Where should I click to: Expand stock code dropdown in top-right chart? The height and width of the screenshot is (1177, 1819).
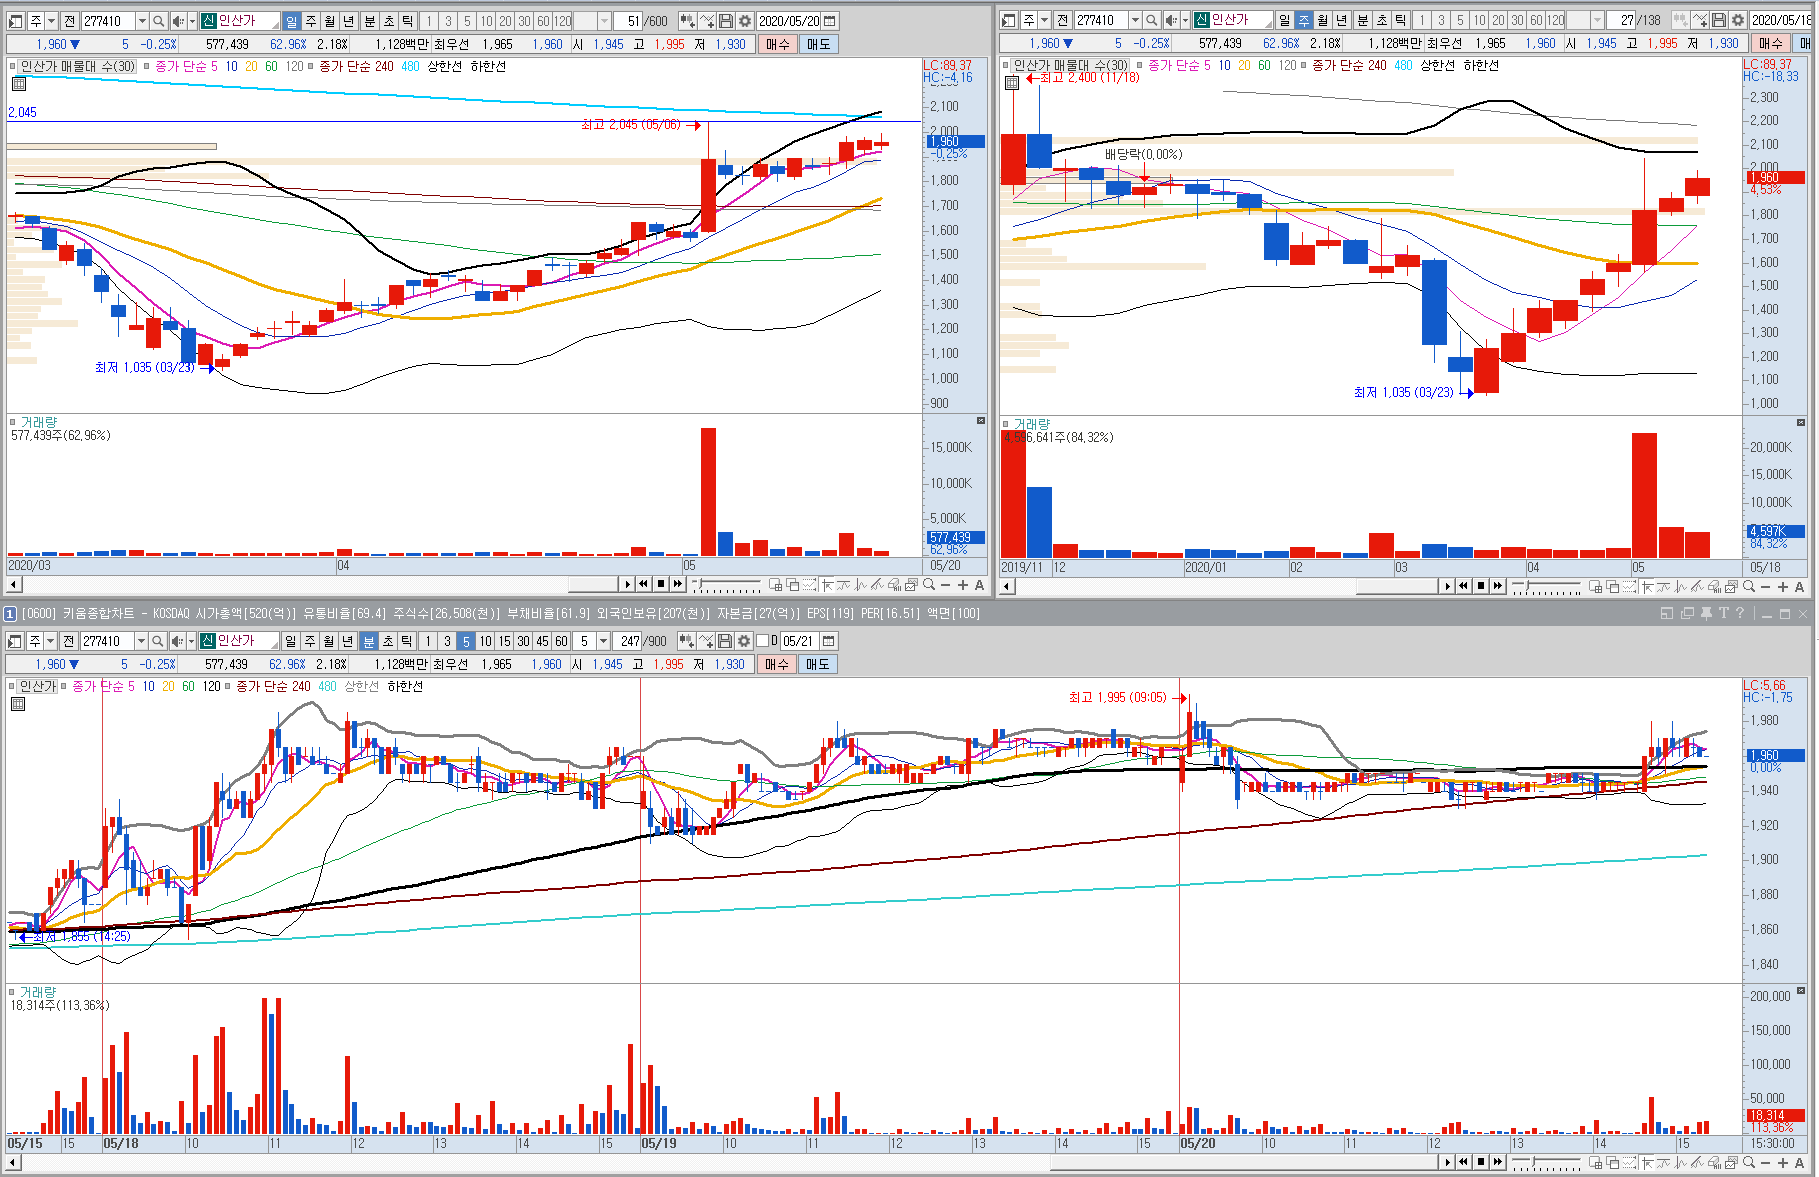click(1134, 20)
